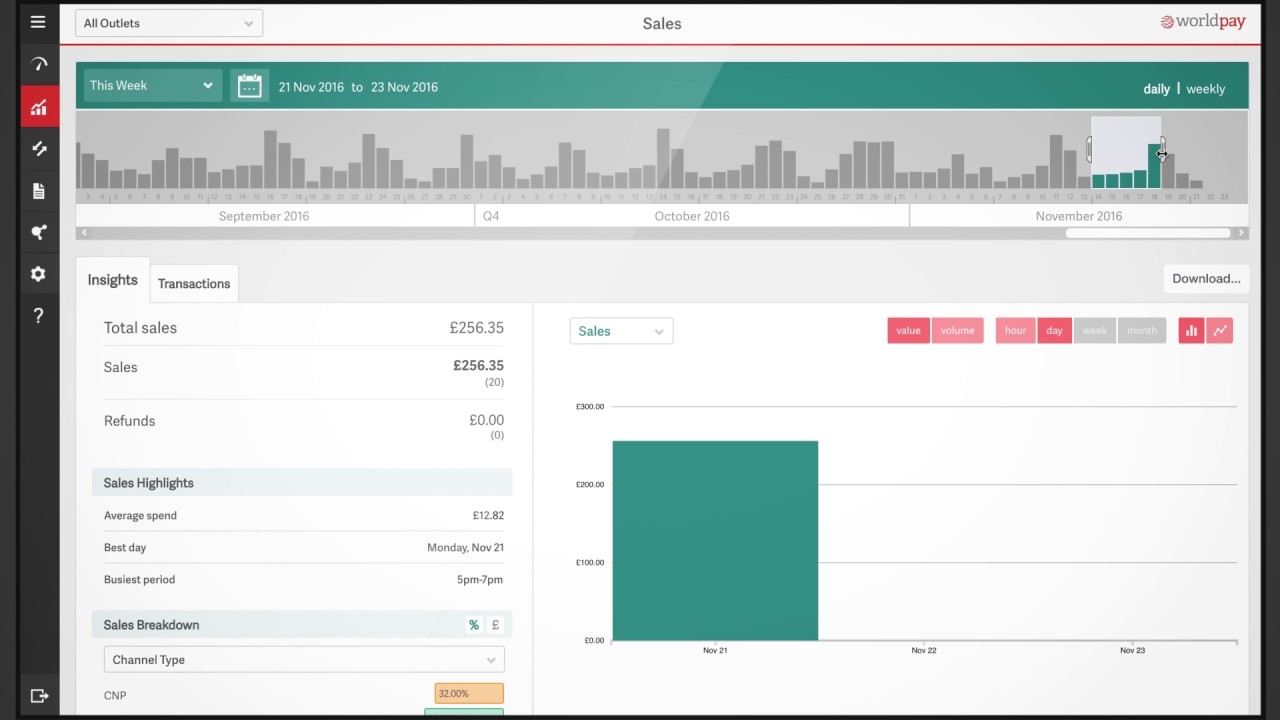Click the timeline selection left handle

pyautogui.click(x=1089, y=149)
